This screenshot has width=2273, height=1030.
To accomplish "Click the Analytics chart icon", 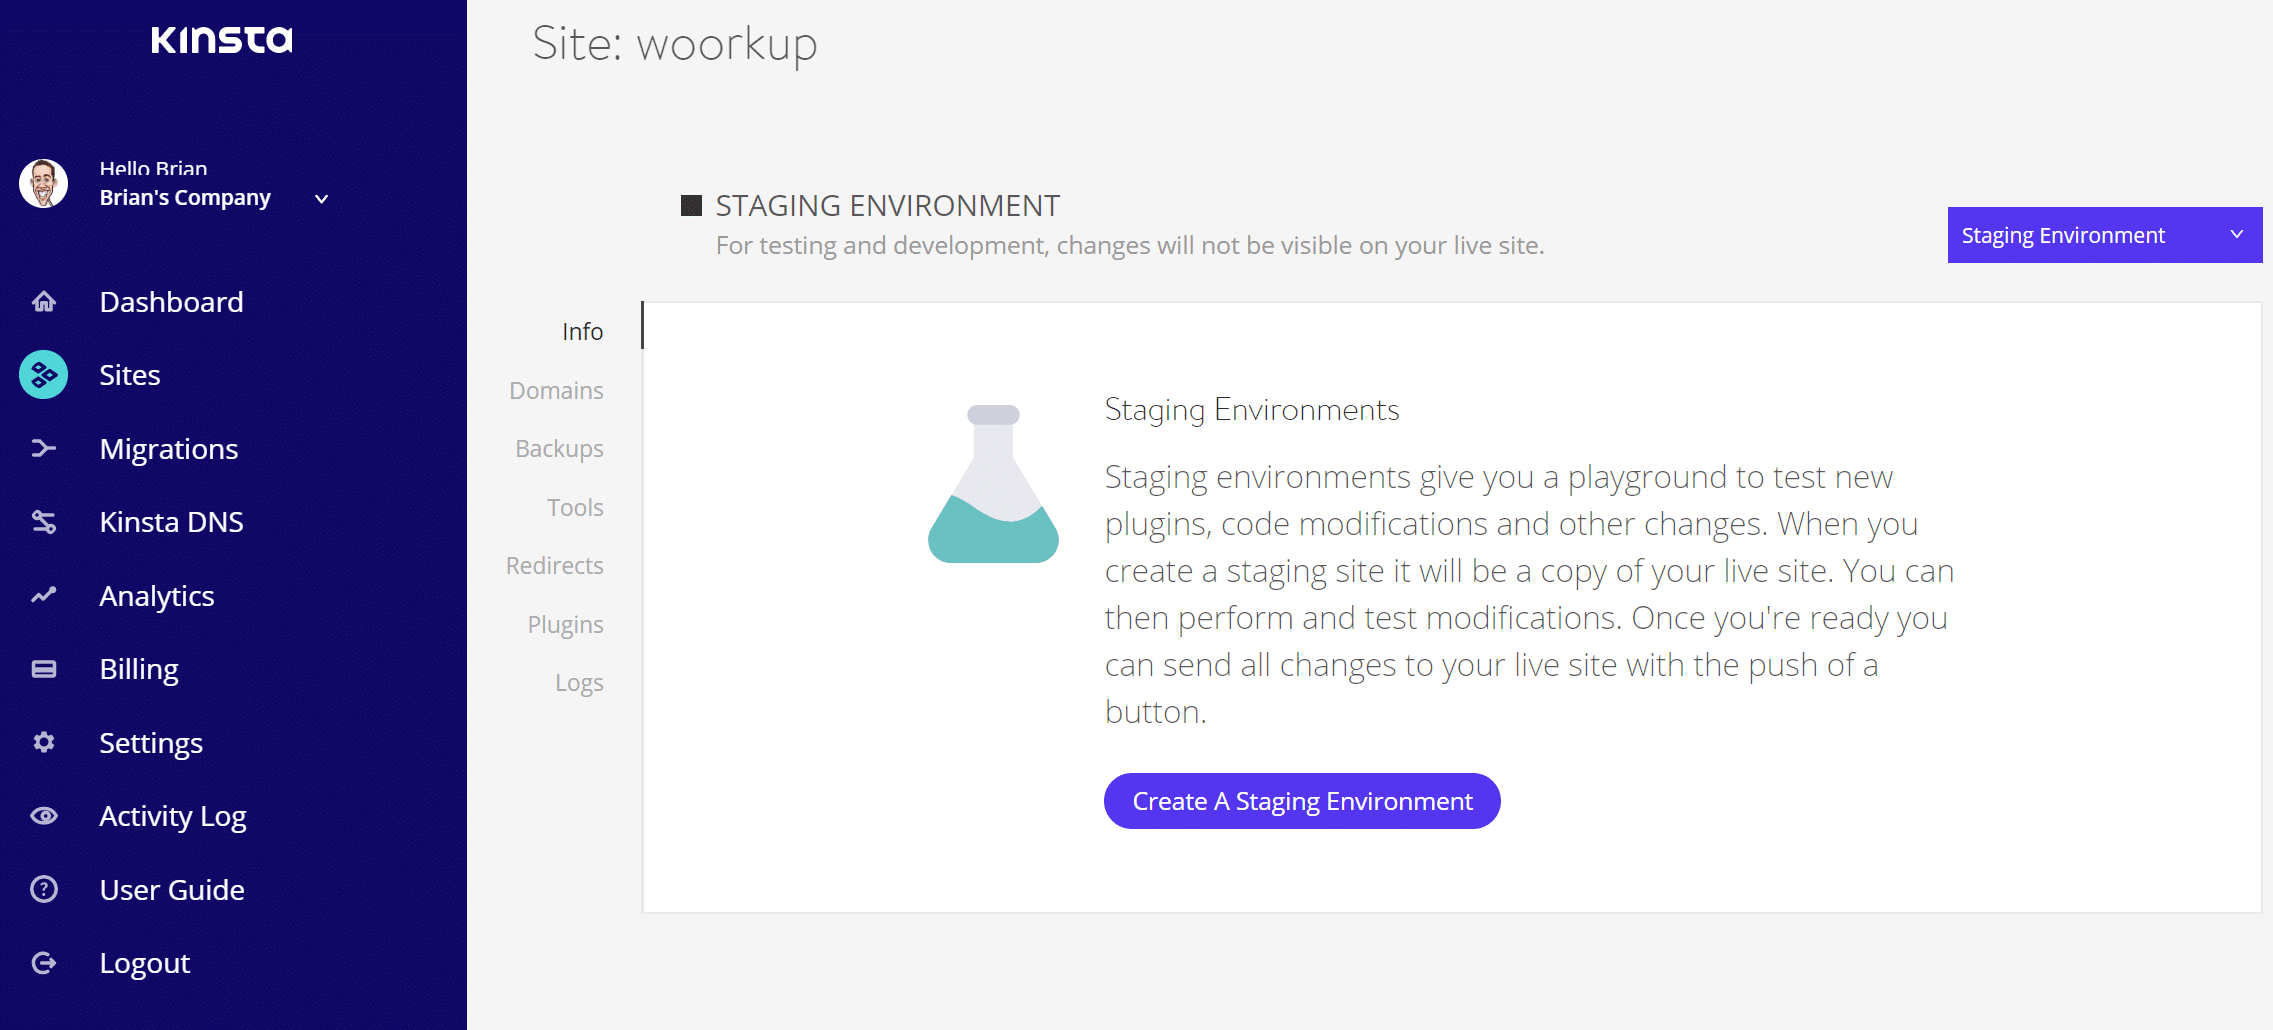I will tap(44, 595).
